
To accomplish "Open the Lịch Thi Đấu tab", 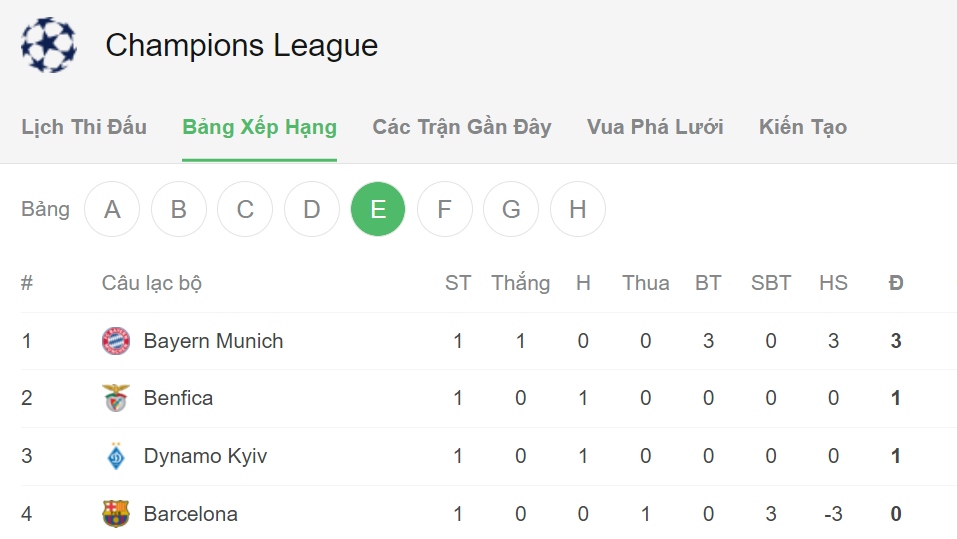I will [84, 127].
